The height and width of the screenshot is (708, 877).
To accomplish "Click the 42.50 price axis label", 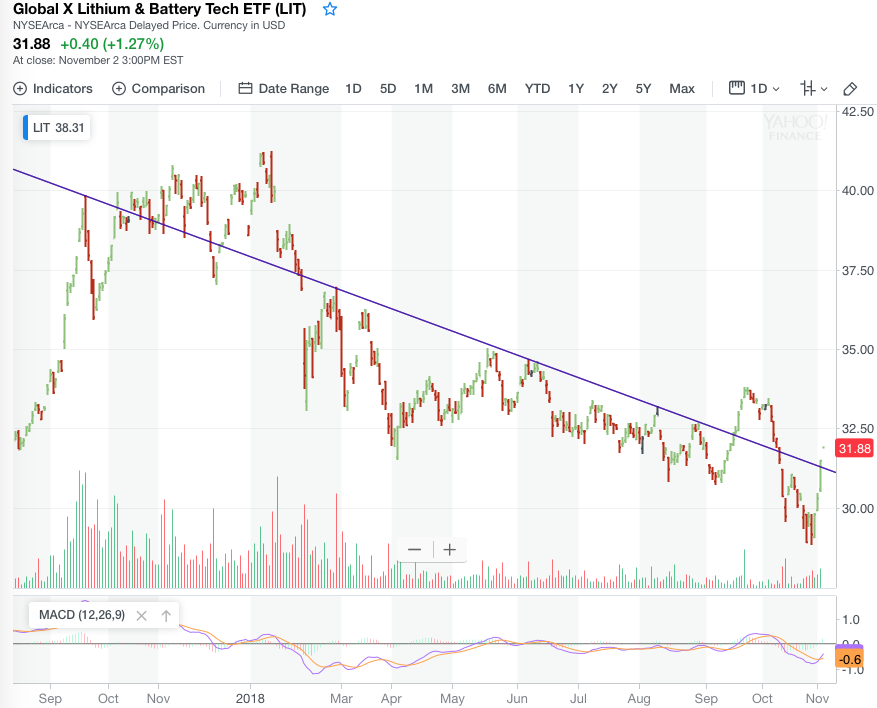I will 857,111.
